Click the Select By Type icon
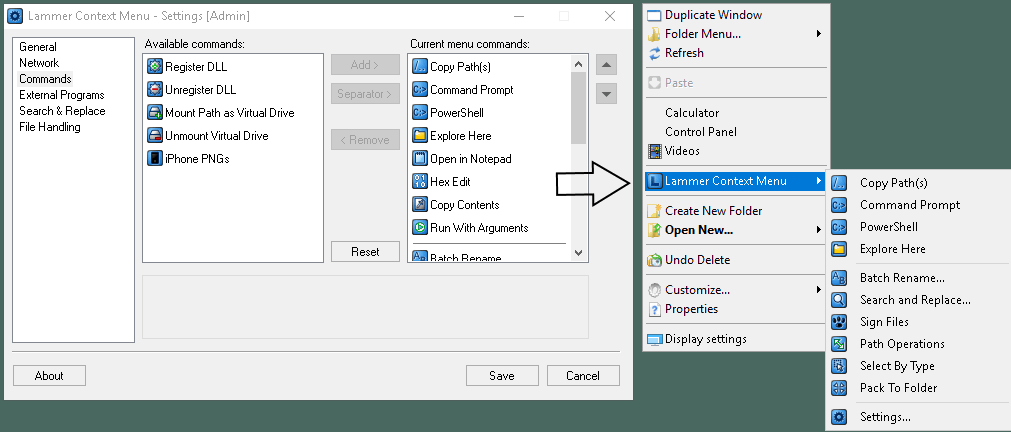Screen dimensions: 1011x432 pos(839,366)
